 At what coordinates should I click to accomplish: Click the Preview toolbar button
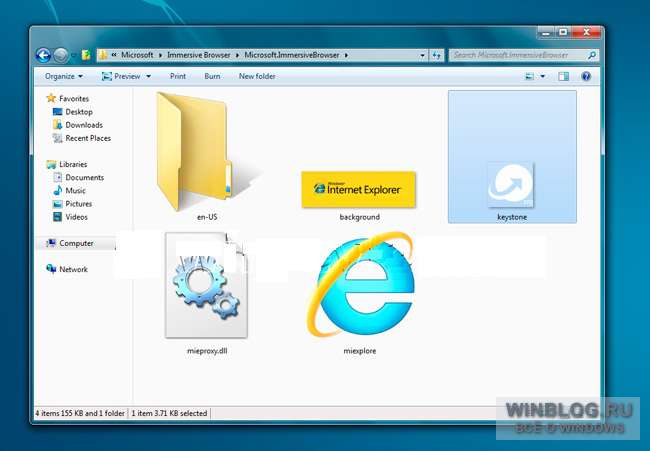[121, 76]
